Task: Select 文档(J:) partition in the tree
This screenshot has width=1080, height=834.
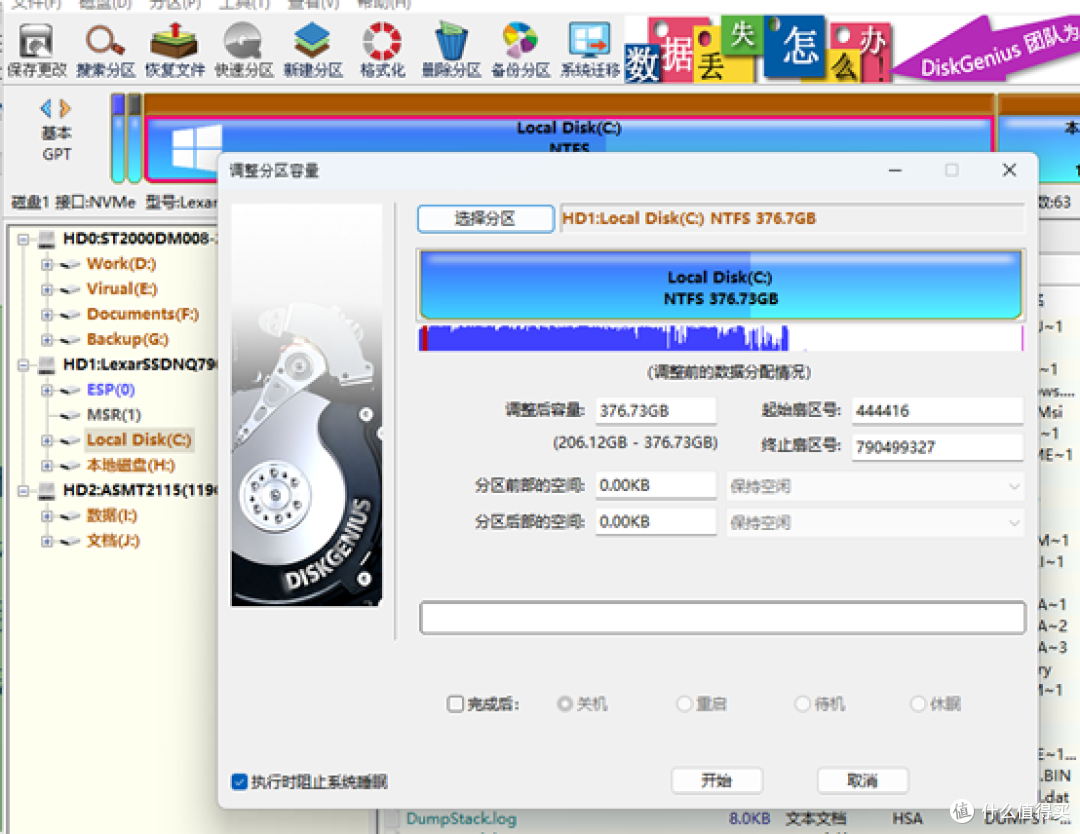Action: pyautogui.click(x=113, y=541)
